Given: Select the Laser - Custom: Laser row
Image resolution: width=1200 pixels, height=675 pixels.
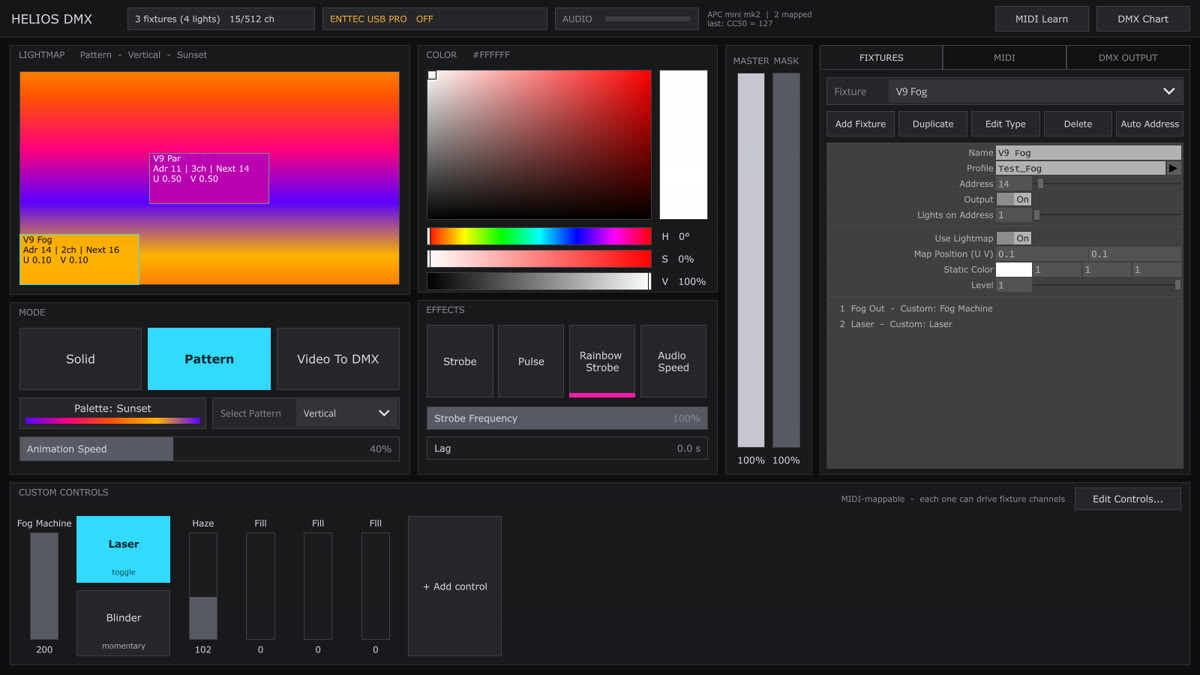Looking at the screenshot, I should 896,324.
